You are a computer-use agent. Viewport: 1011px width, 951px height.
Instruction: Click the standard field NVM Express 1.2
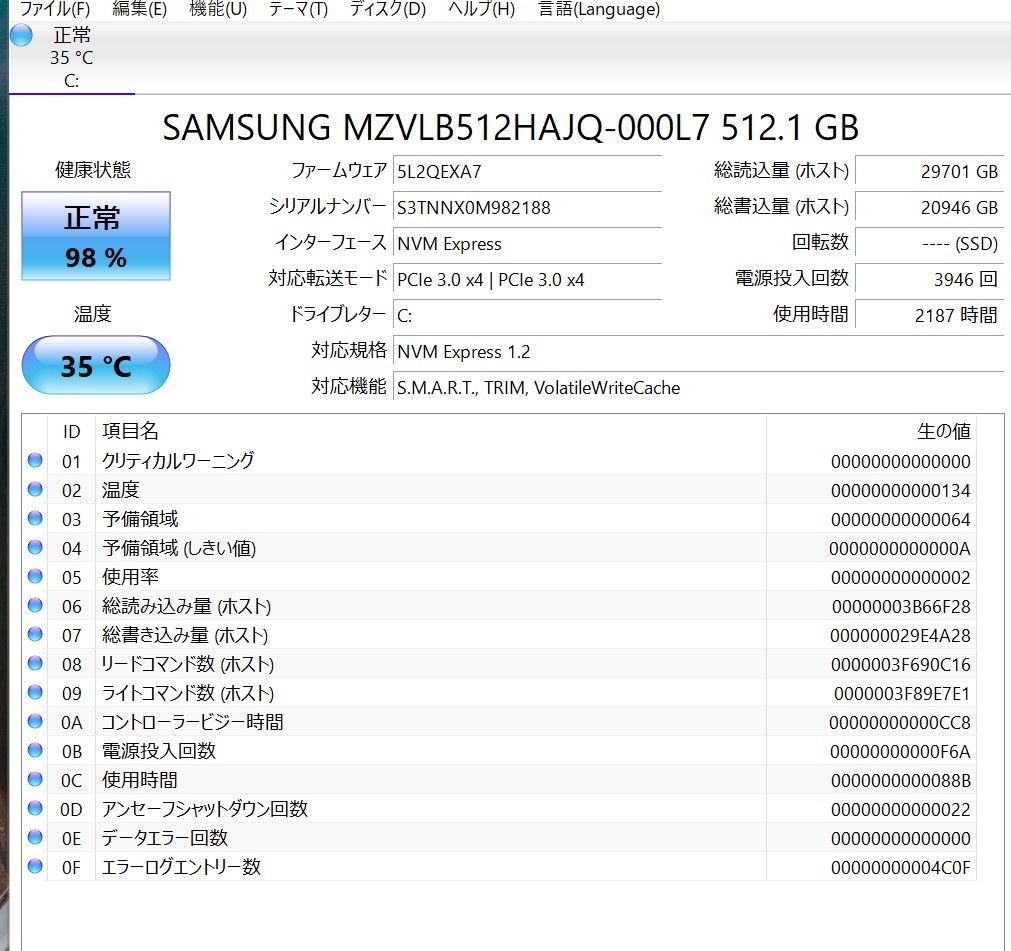point(698,351)
